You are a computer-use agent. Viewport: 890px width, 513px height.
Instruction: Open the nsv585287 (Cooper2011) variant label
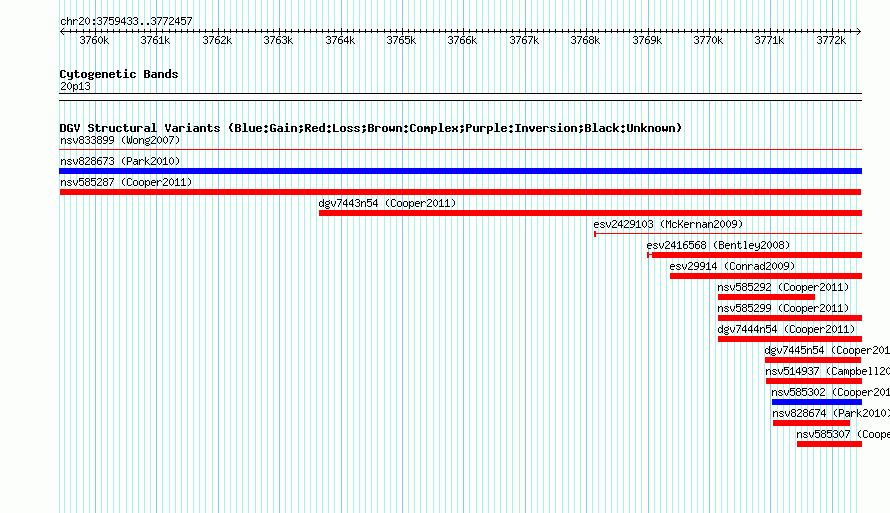[x=126, y=182]
